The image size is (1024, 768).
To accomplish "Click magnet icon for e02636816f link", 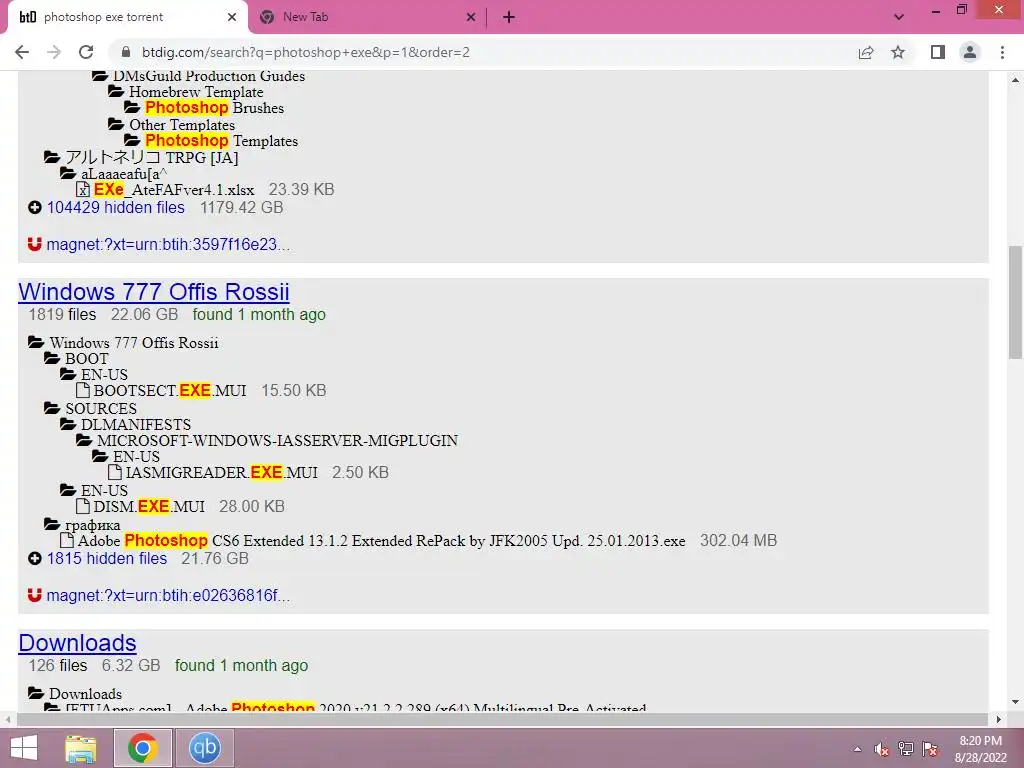I will click(35, 595).
